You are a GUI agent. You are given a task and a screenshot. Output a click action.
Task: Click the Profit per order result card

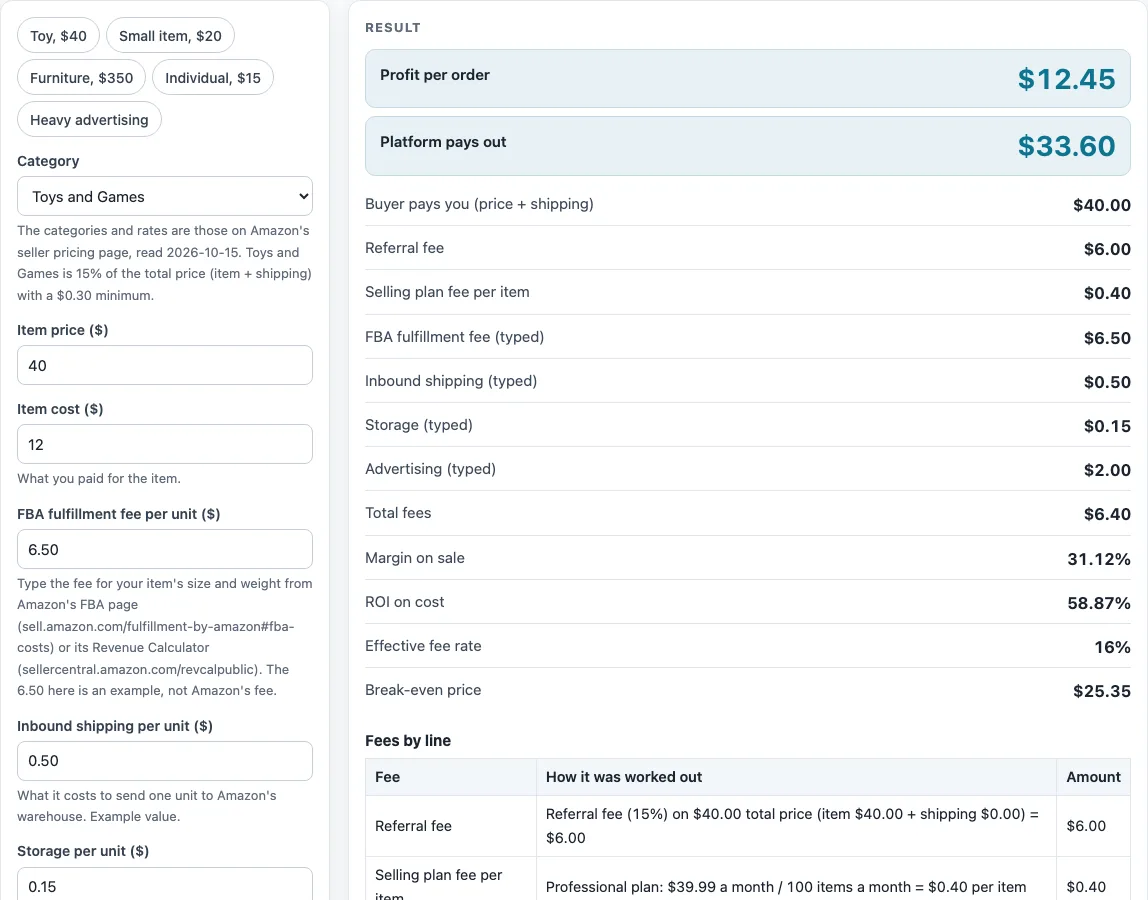click(x=748, y=79)
